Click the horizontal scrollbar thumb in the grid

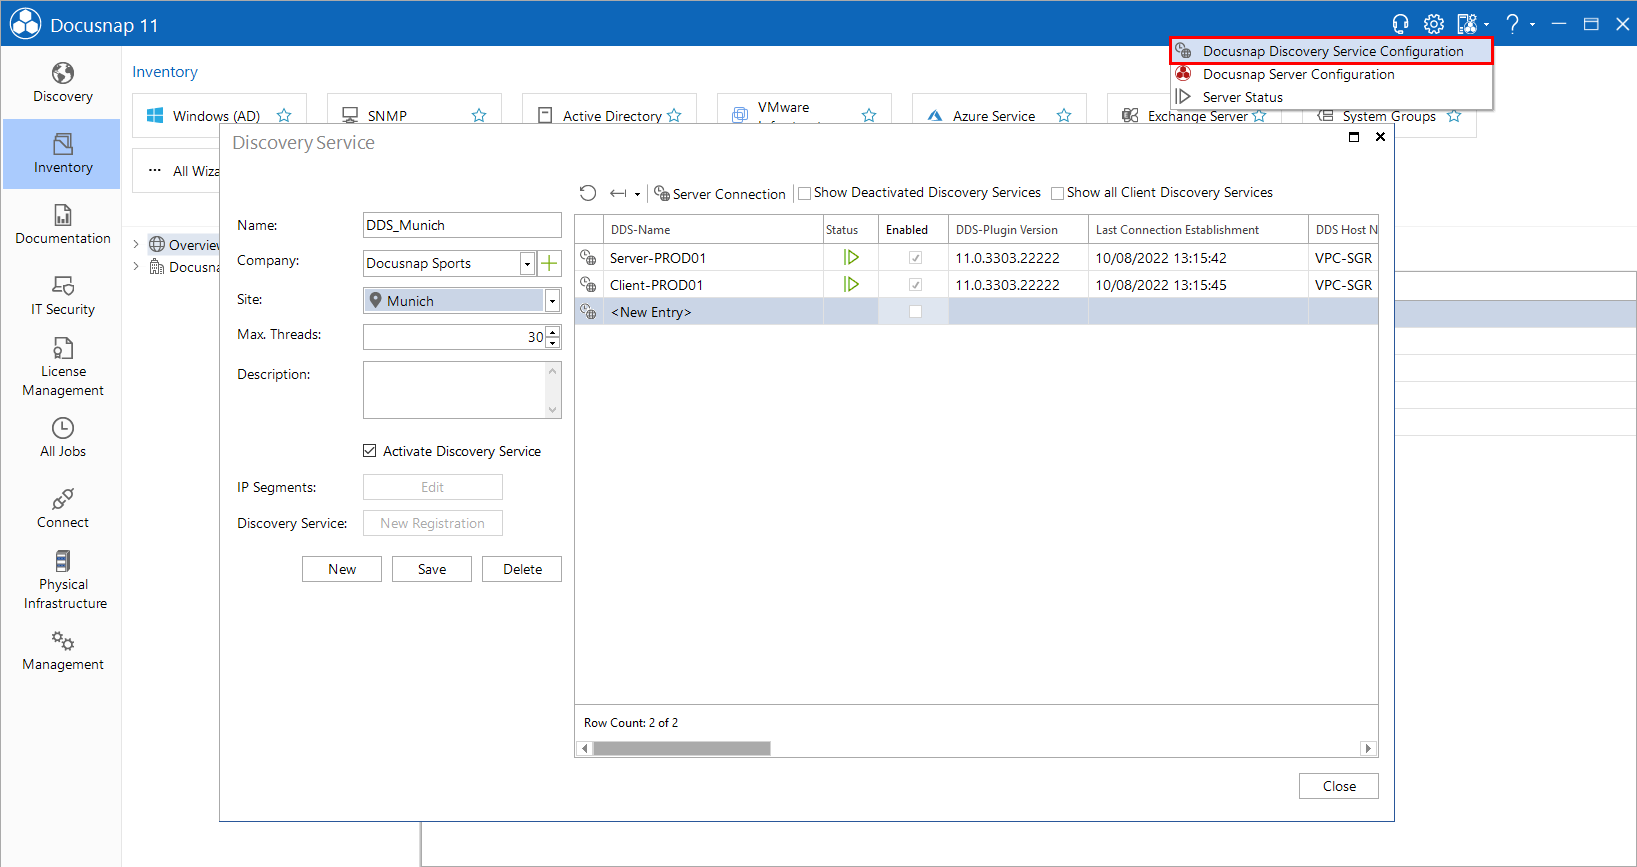pos(682,748)
